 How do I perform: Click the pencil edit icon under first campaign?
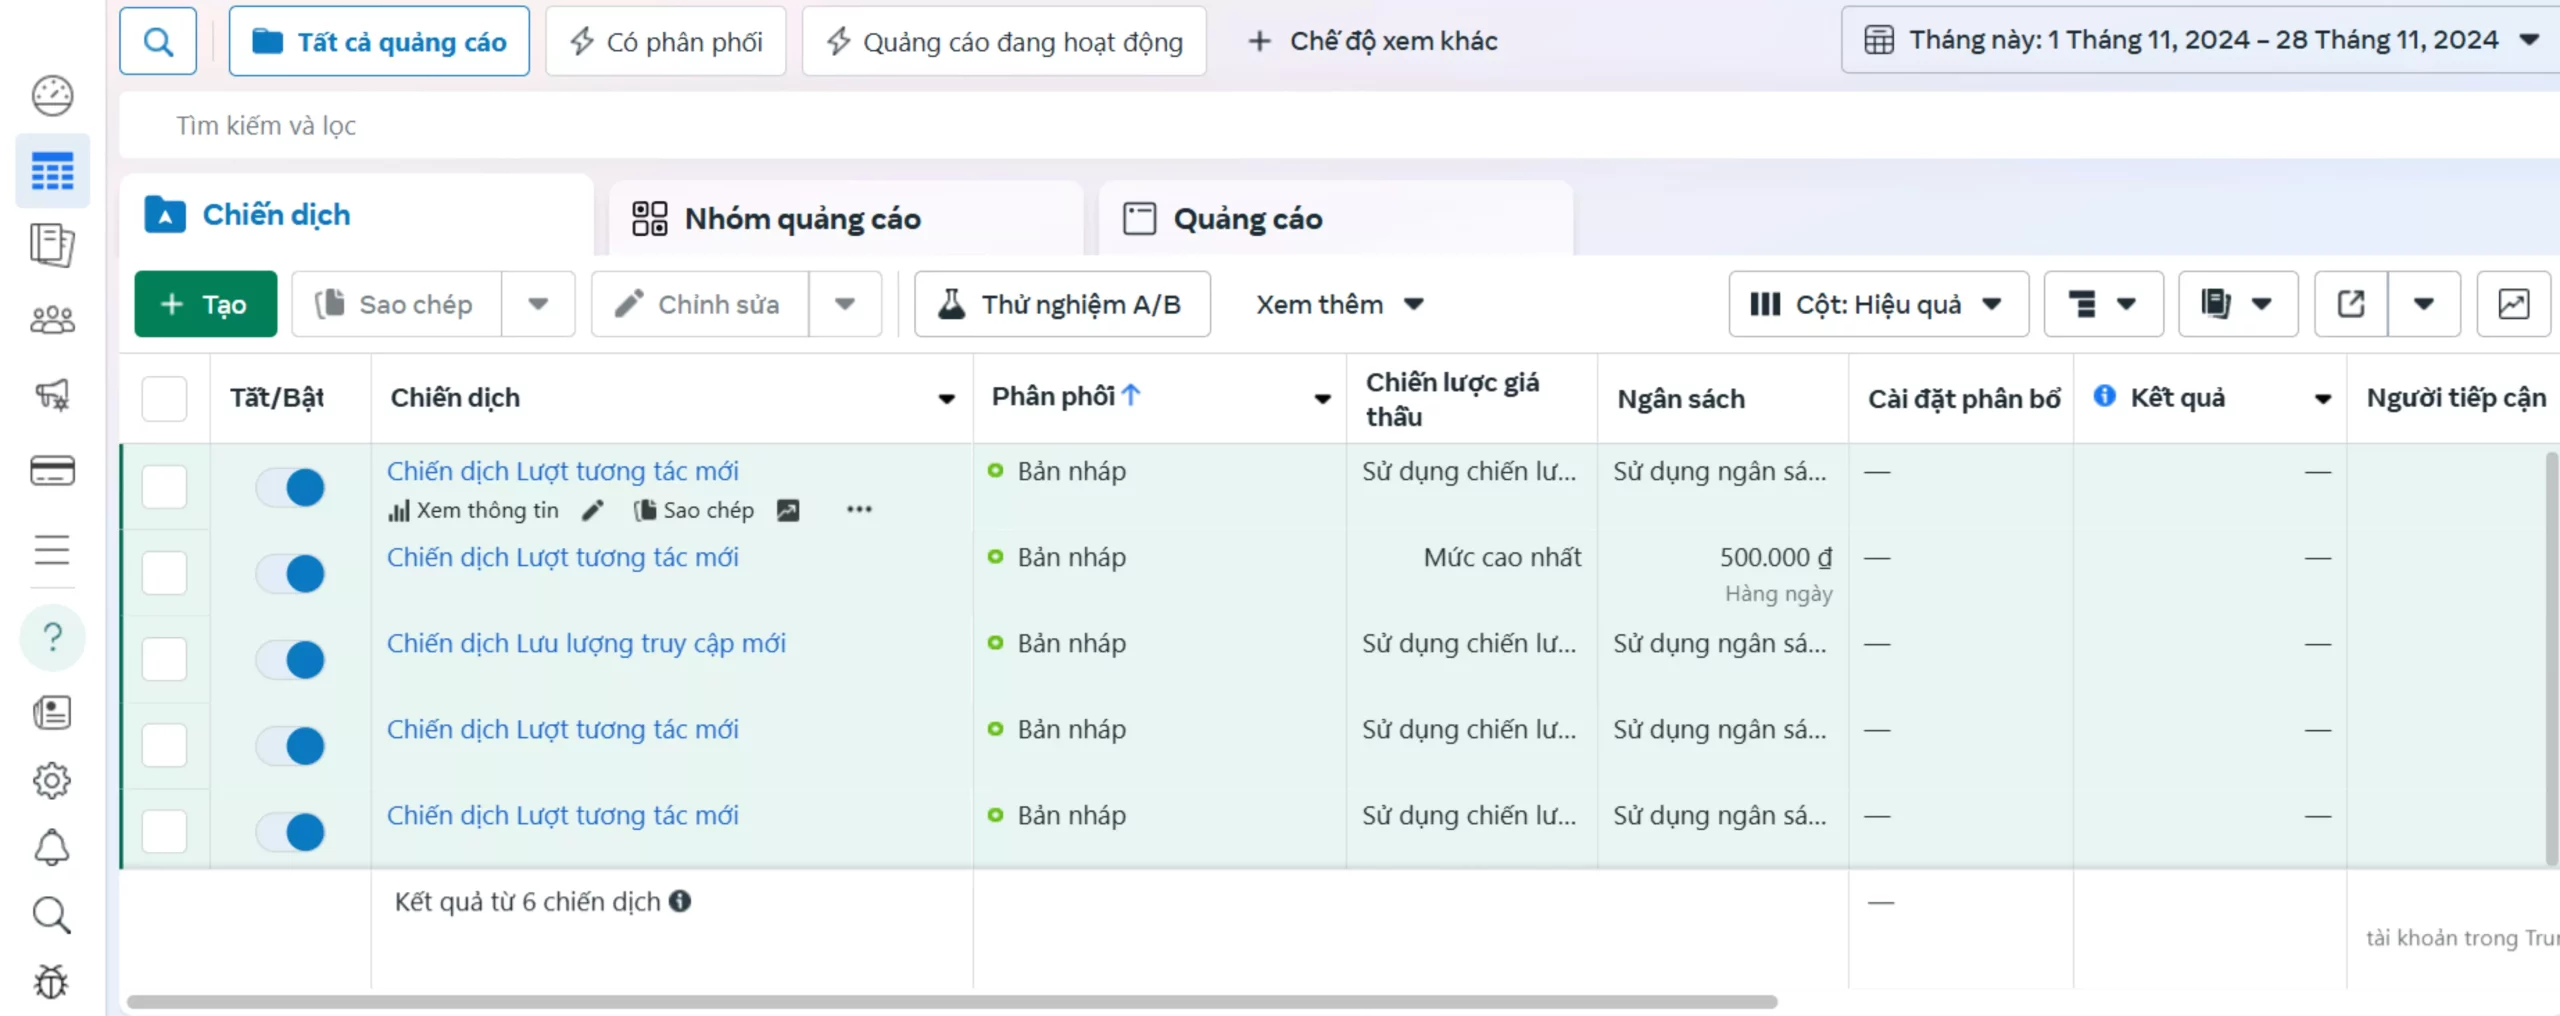(593, 511)
